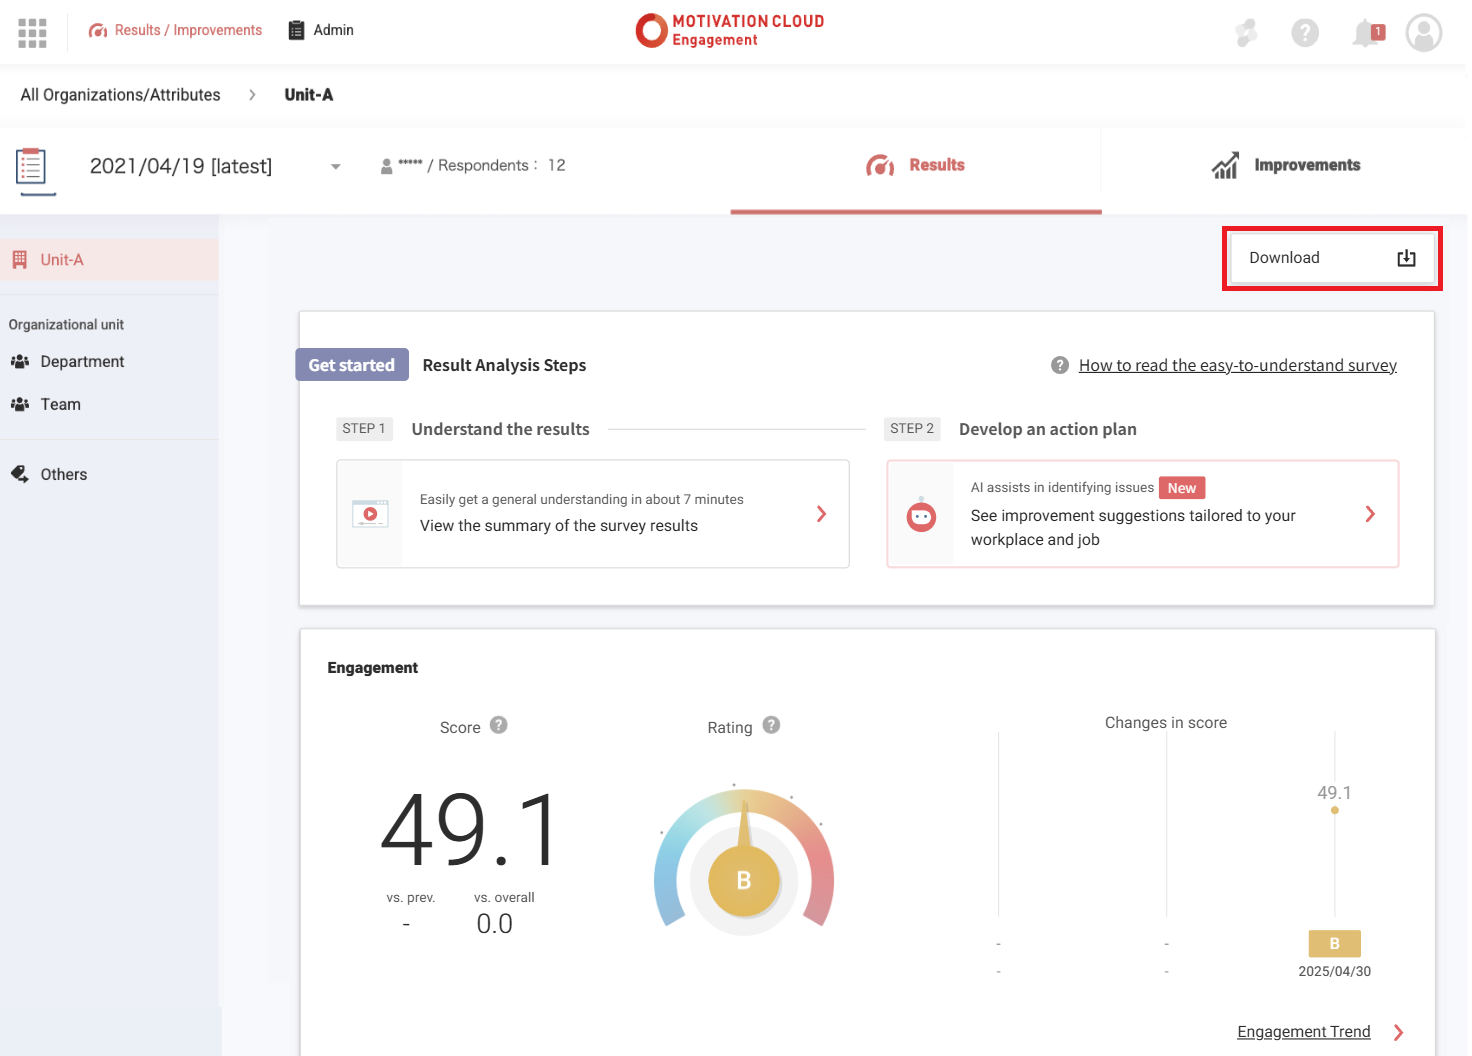Open Admin in the top navigation
1472x1056 pixels.
[x=321, y=30]
